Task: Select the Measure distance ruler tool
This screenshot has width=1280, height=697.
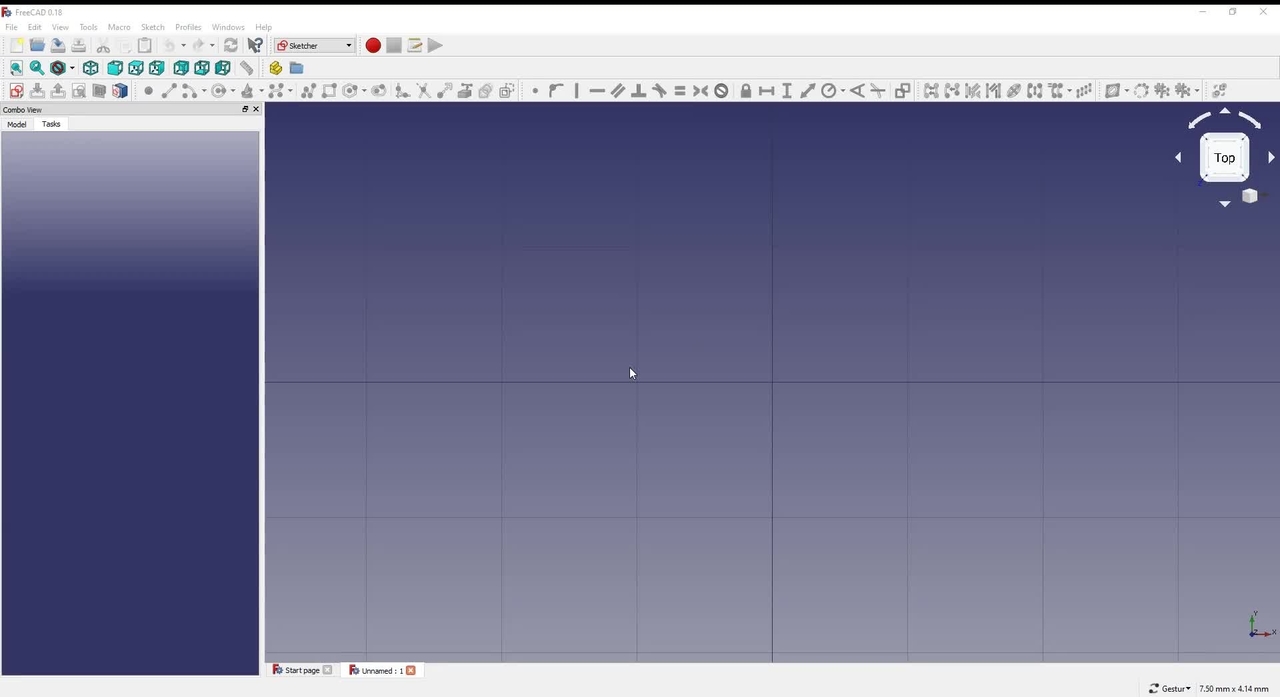Action: pos(246,68)
